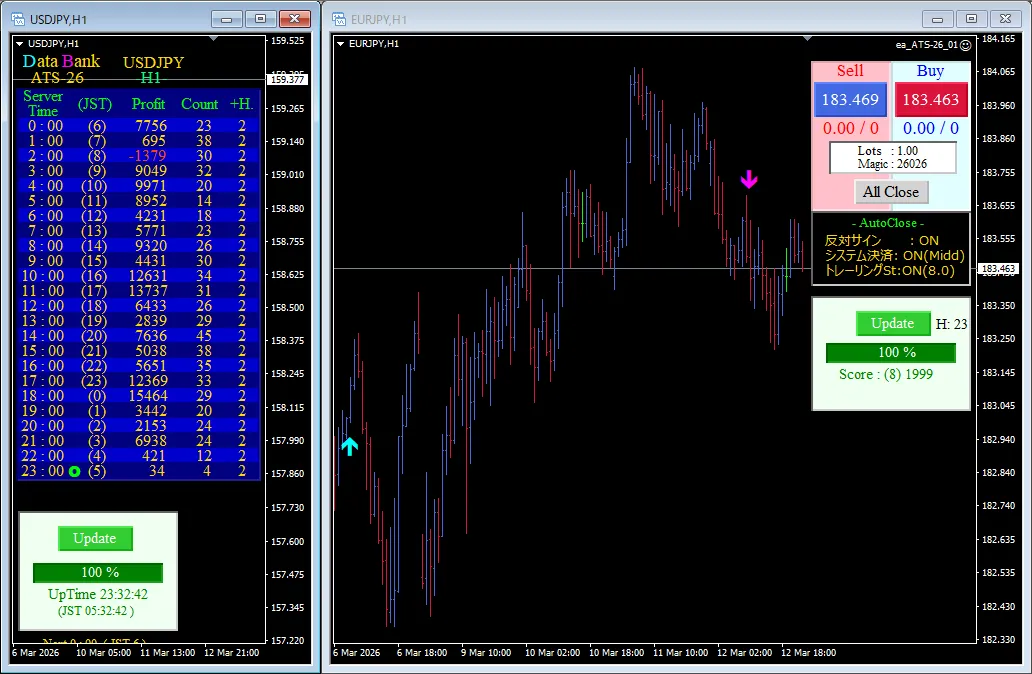1032x674 pixels.
Task: Click the ea_ATS-26_01 smiley face icon
Action: coord(966,45)
